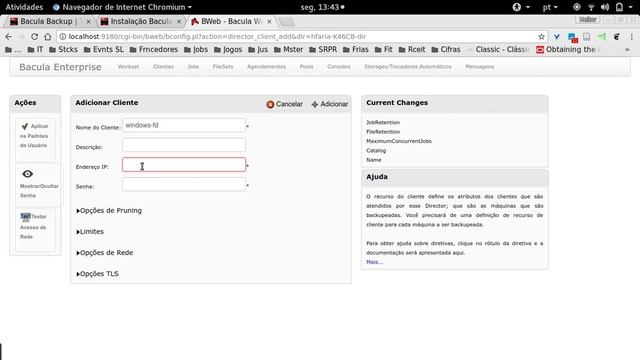The width and height of the screenshot is (640, 360).
Task: Open the Rceit bookmarks folder
Action: 412,49
